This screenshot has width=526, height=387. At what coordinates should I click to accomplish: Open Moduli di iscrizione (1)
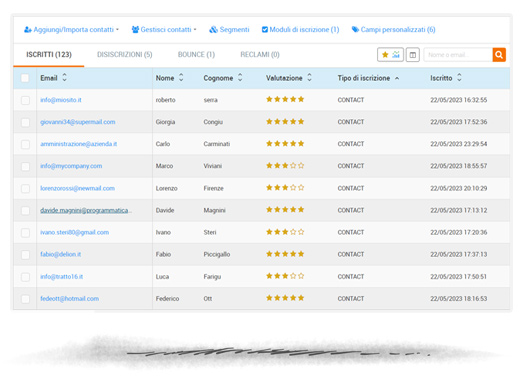[301, 30]
